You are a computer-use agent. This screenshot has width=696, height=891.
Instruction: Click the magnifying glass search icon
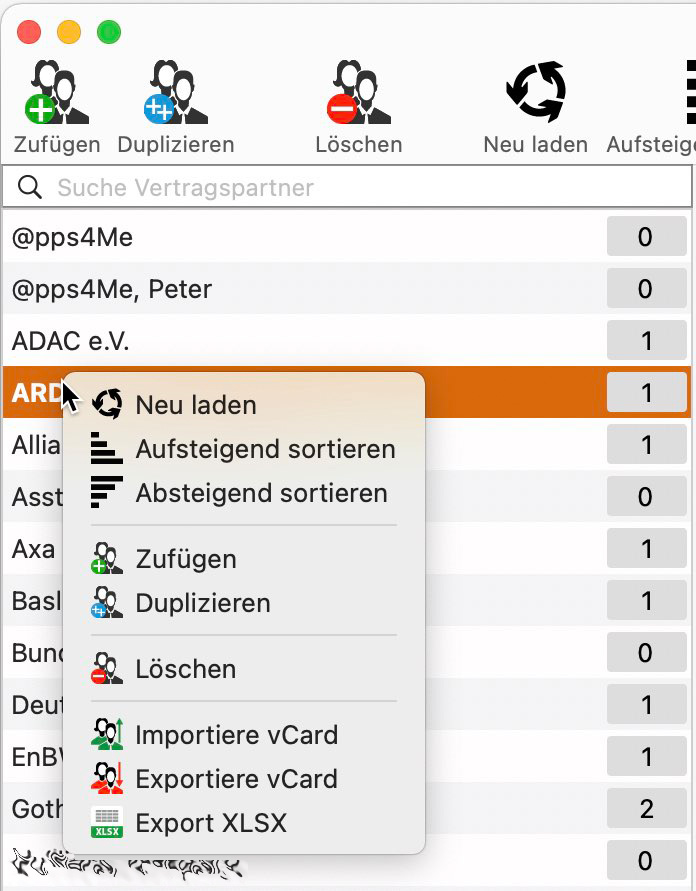pyautogui.click(x=30, y=187)
